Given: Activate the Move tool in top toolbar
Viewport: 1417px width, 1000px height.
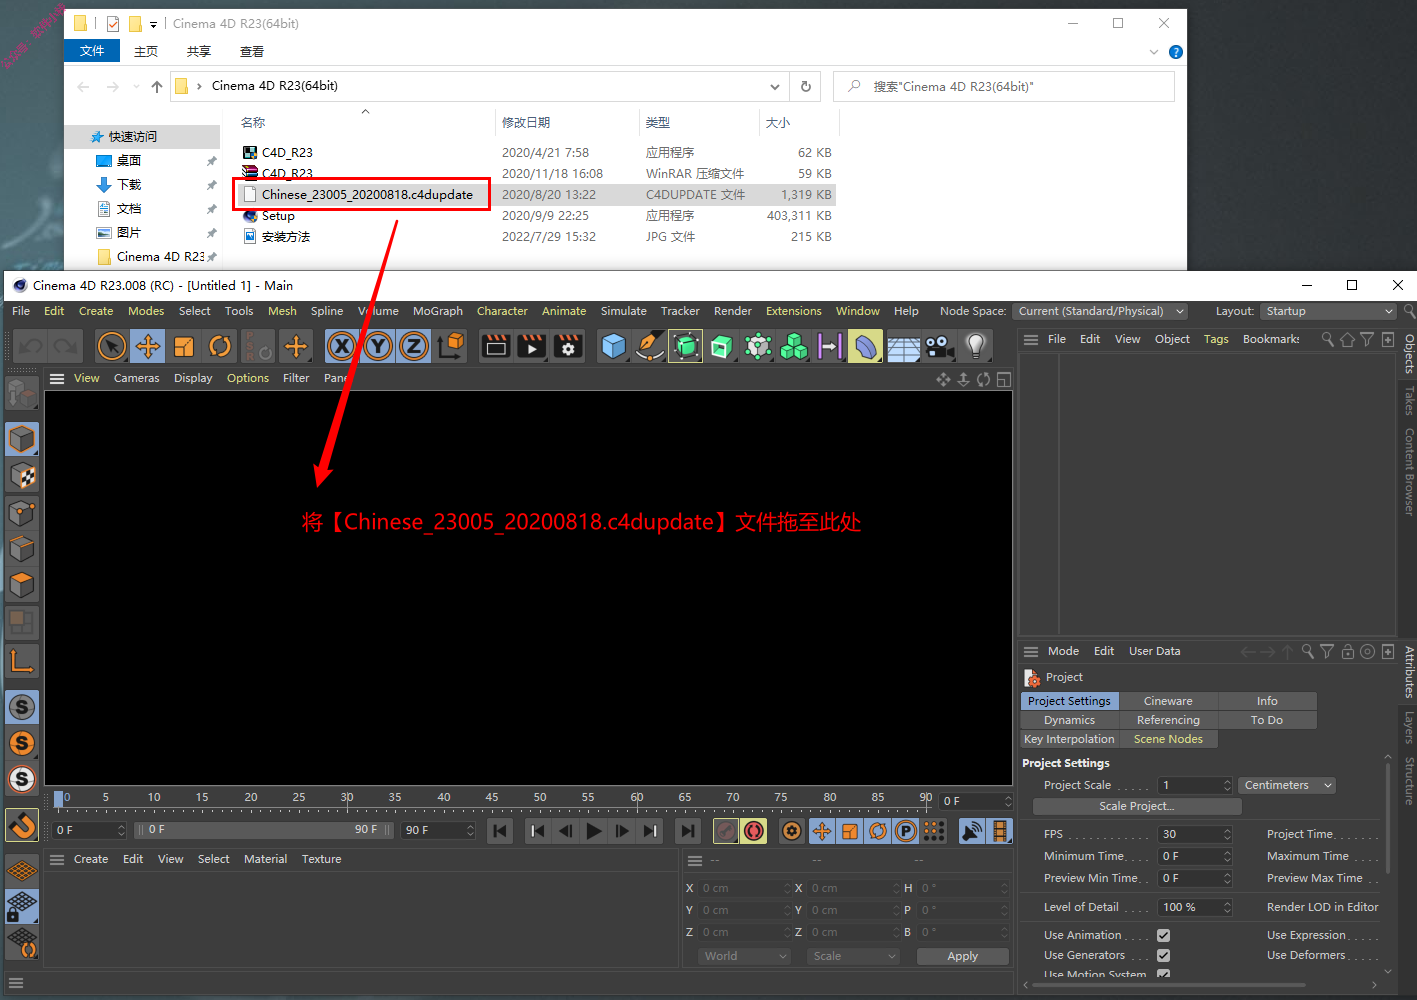Looking at the screenshot, I should (x=148, y=347).
